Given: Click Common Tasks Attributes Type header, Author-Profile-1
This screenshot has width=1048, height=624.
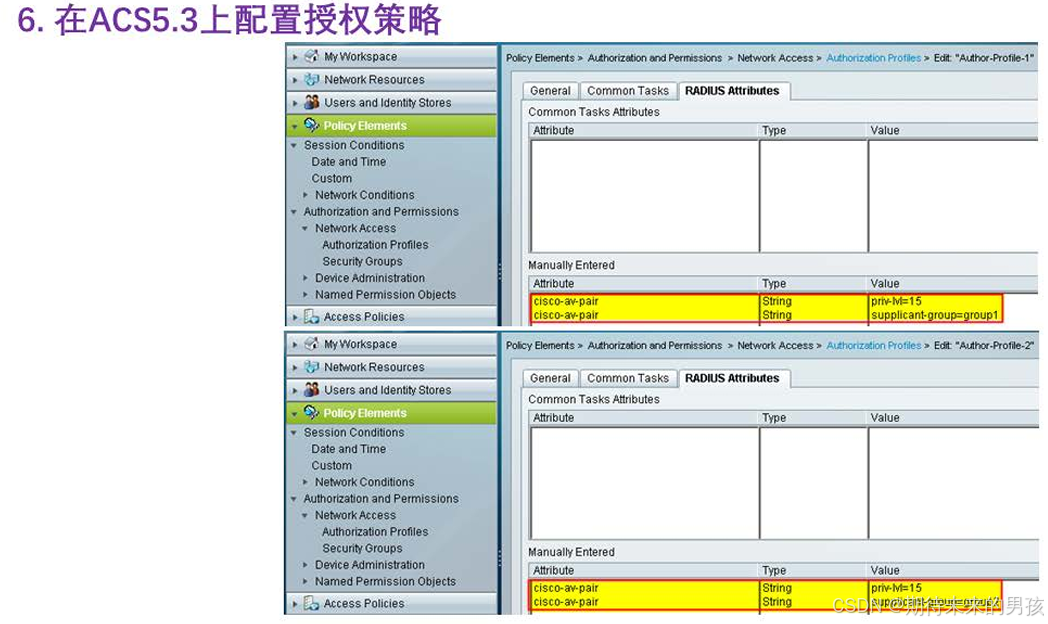Looking at the screenshot, I should (813, 130).
